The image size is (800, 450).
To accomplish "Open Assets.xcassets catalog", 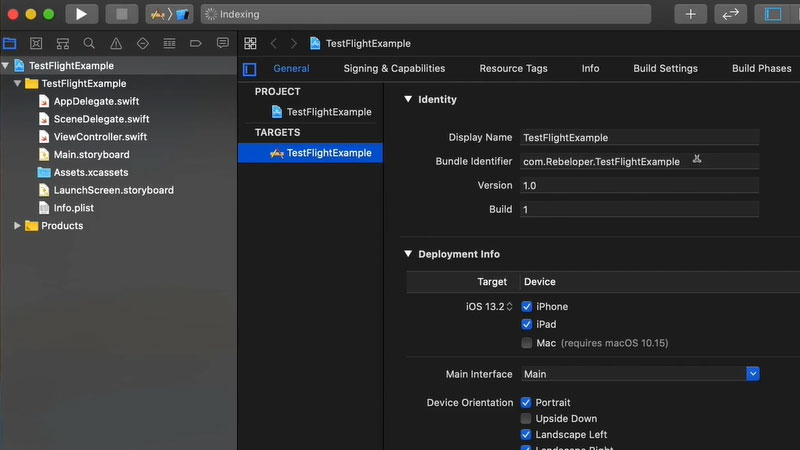I will [x=91, y=172].
